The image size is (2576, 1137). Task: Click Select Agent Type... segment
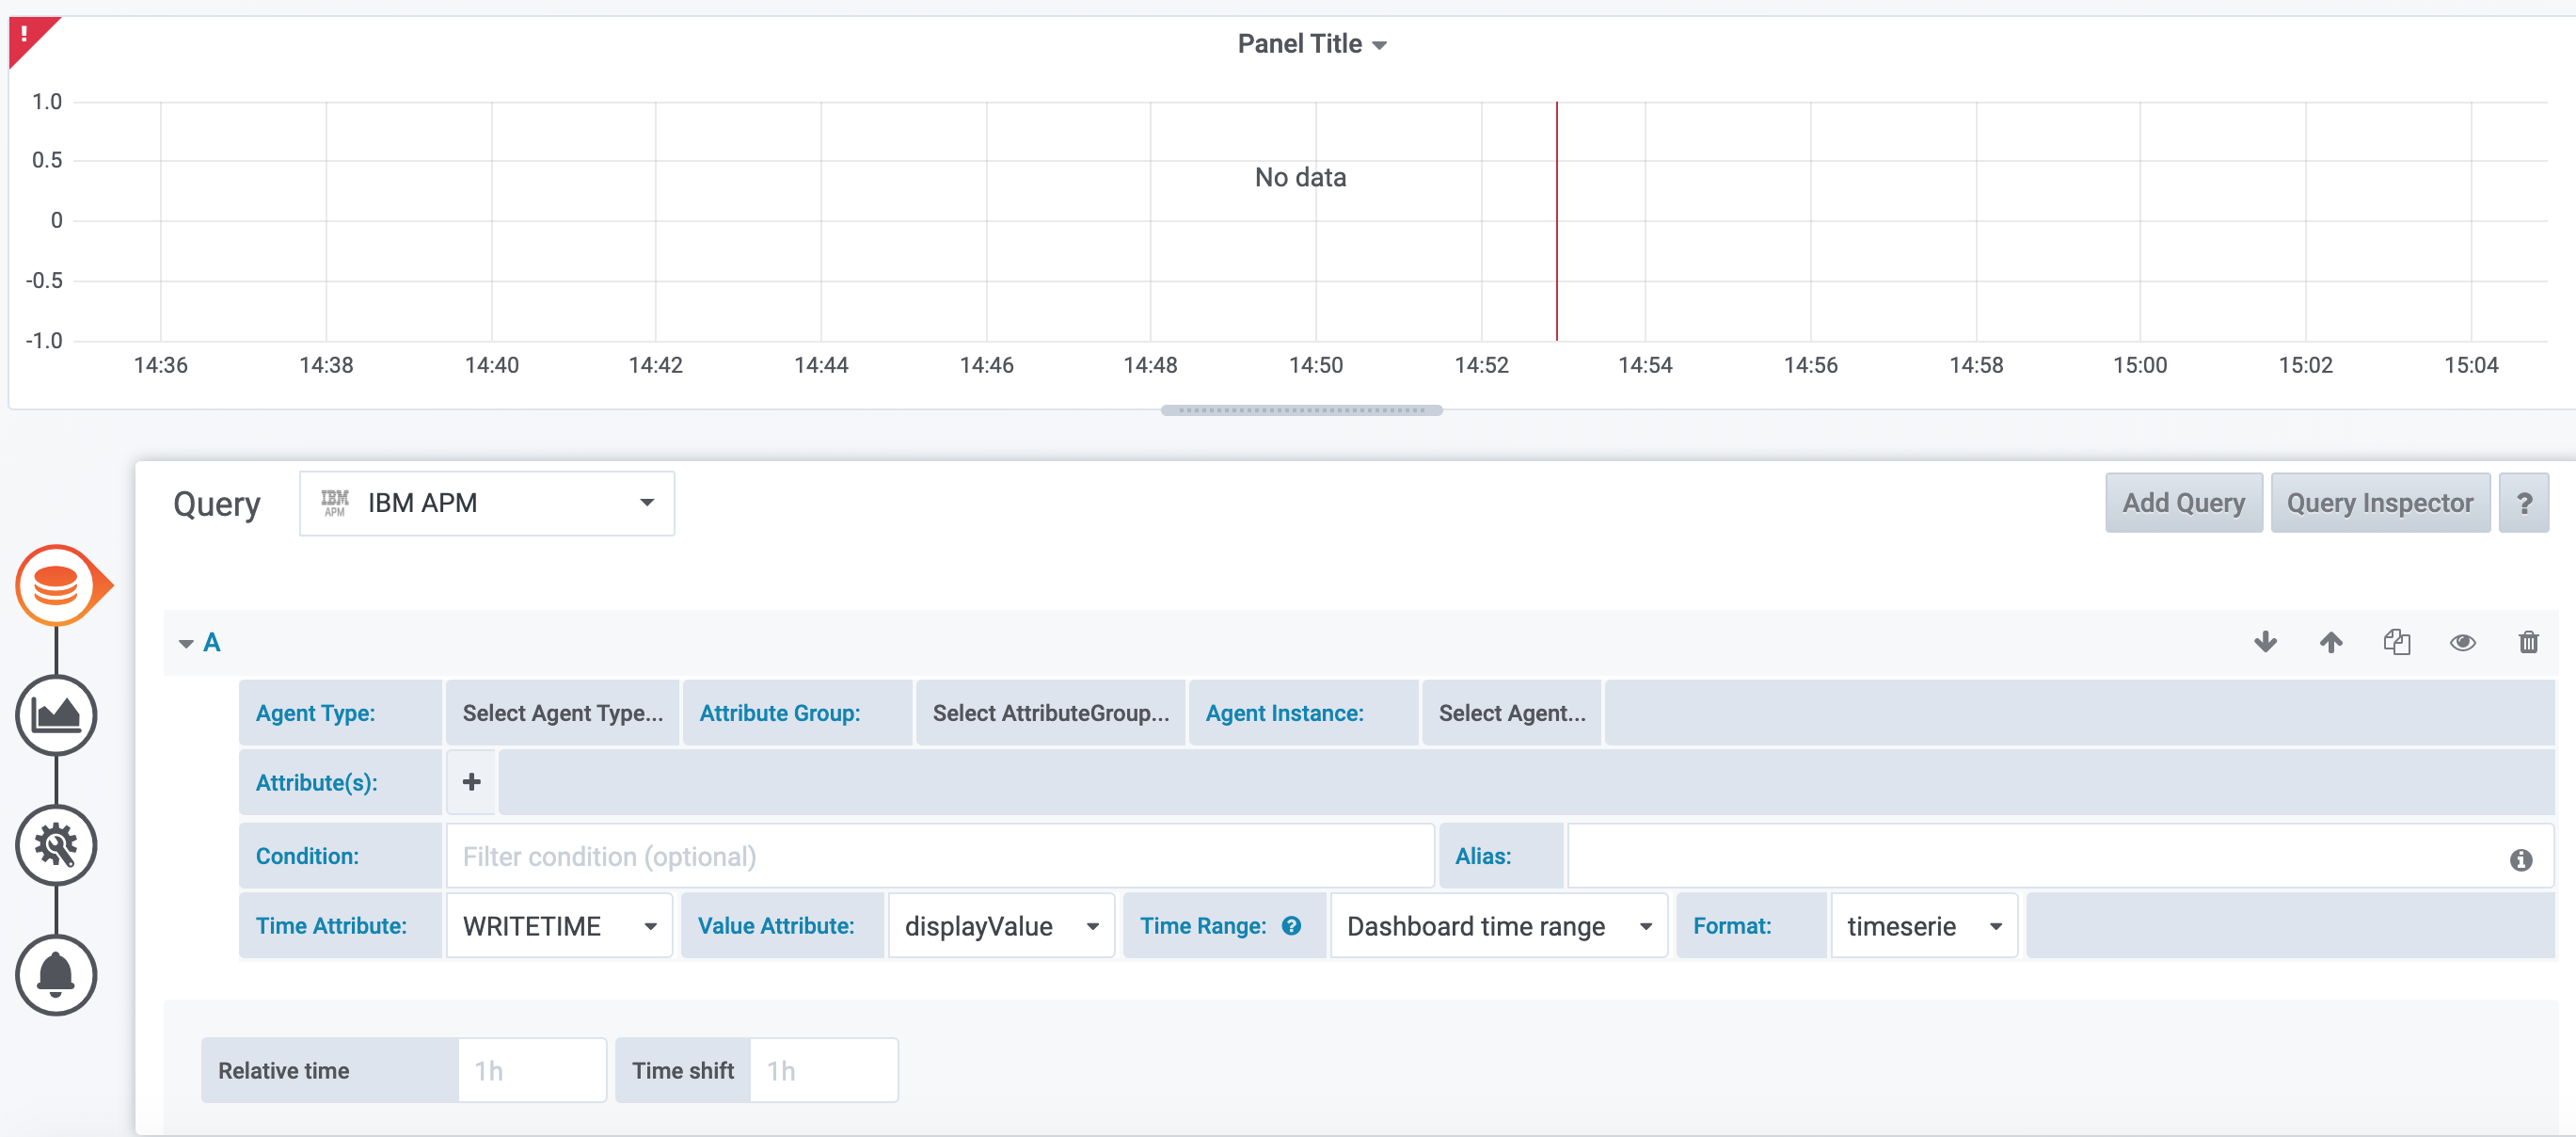coord(562,713)
